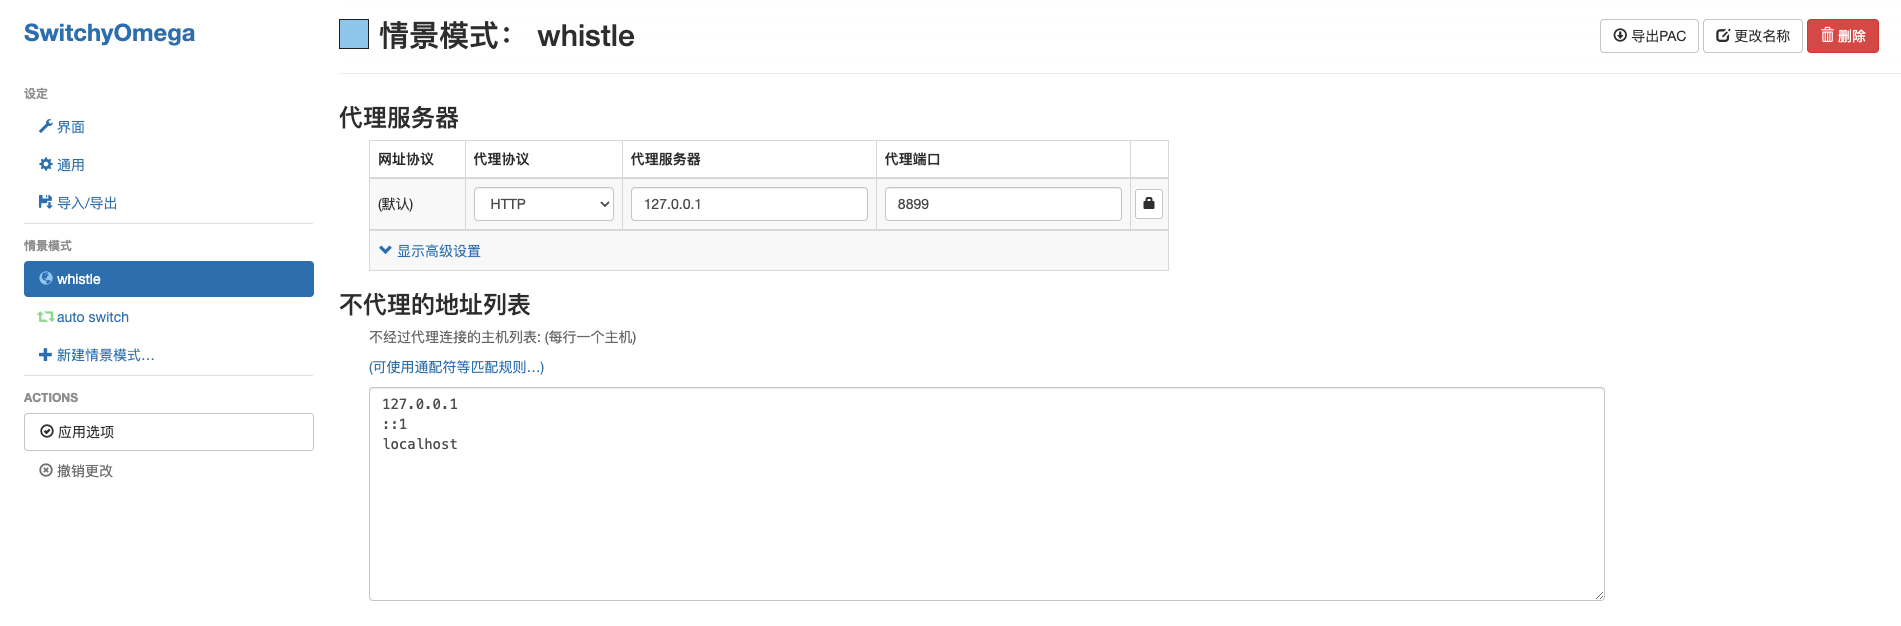Click the SwitchyOmega logo title
This screenshot has width=1901, height=626.
[x=109, y=33]
